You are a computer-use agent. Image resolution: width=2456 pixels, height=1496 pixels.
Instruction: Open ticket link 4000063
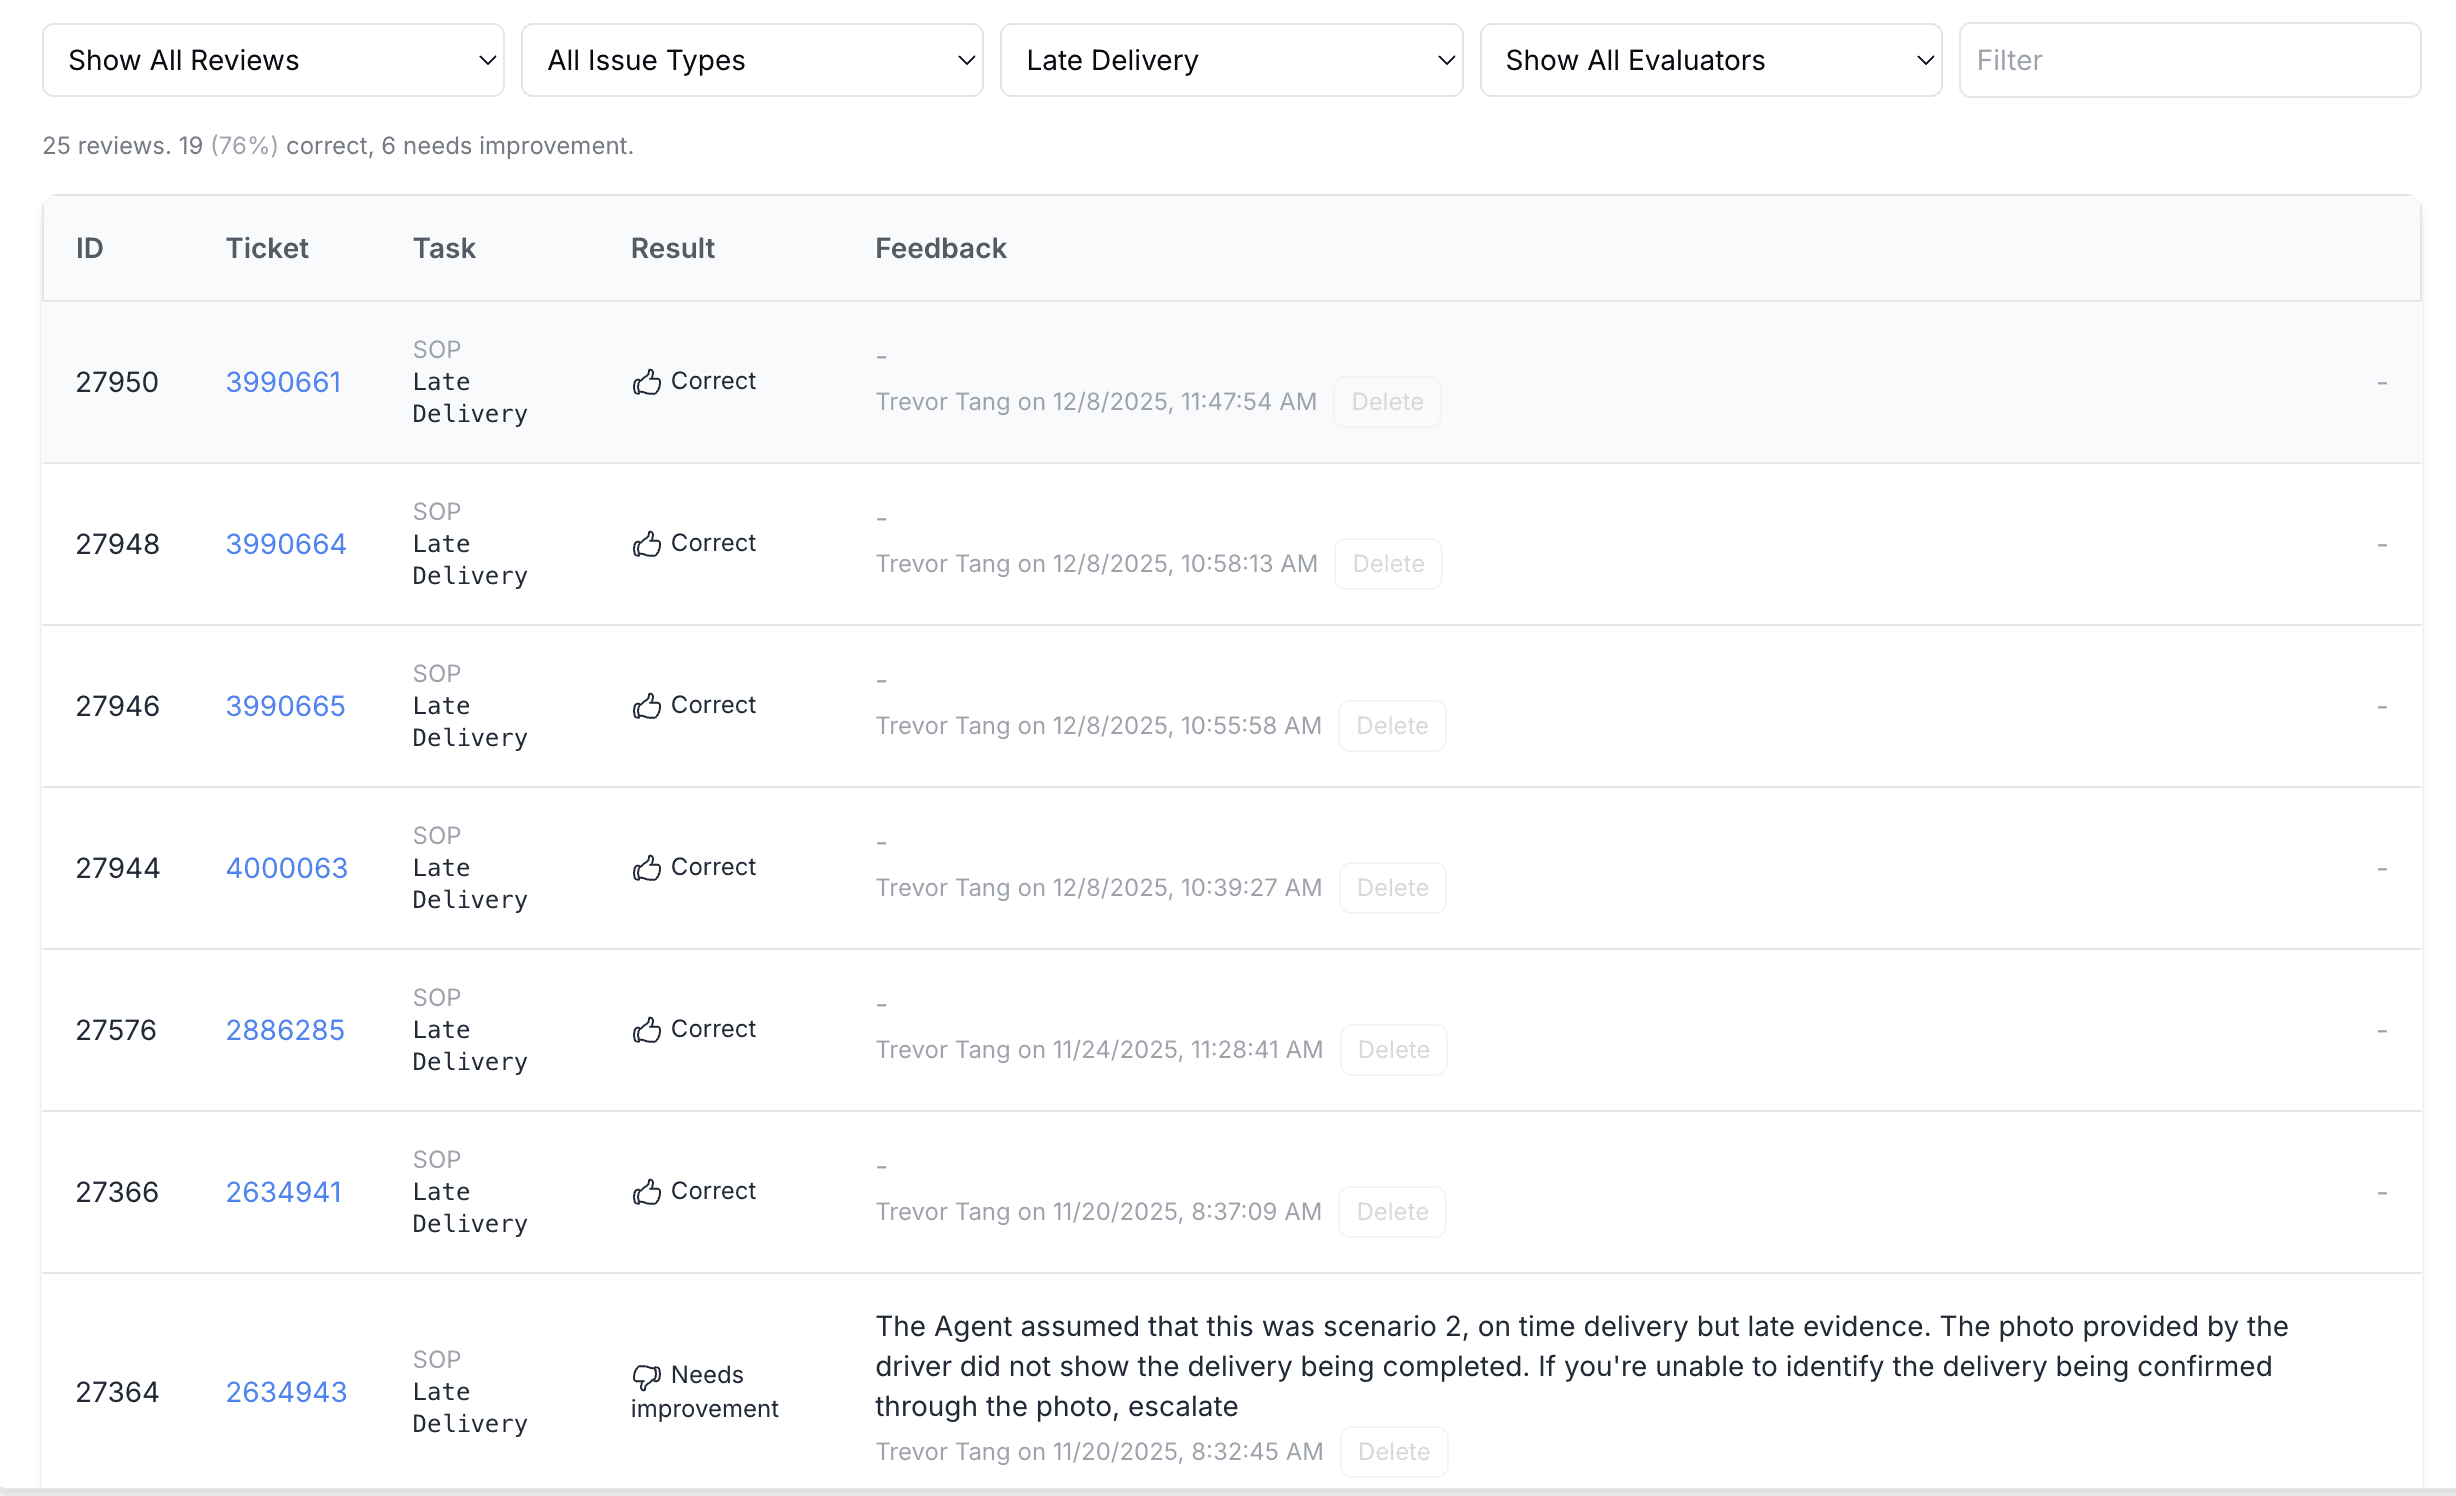coord(286,868)
